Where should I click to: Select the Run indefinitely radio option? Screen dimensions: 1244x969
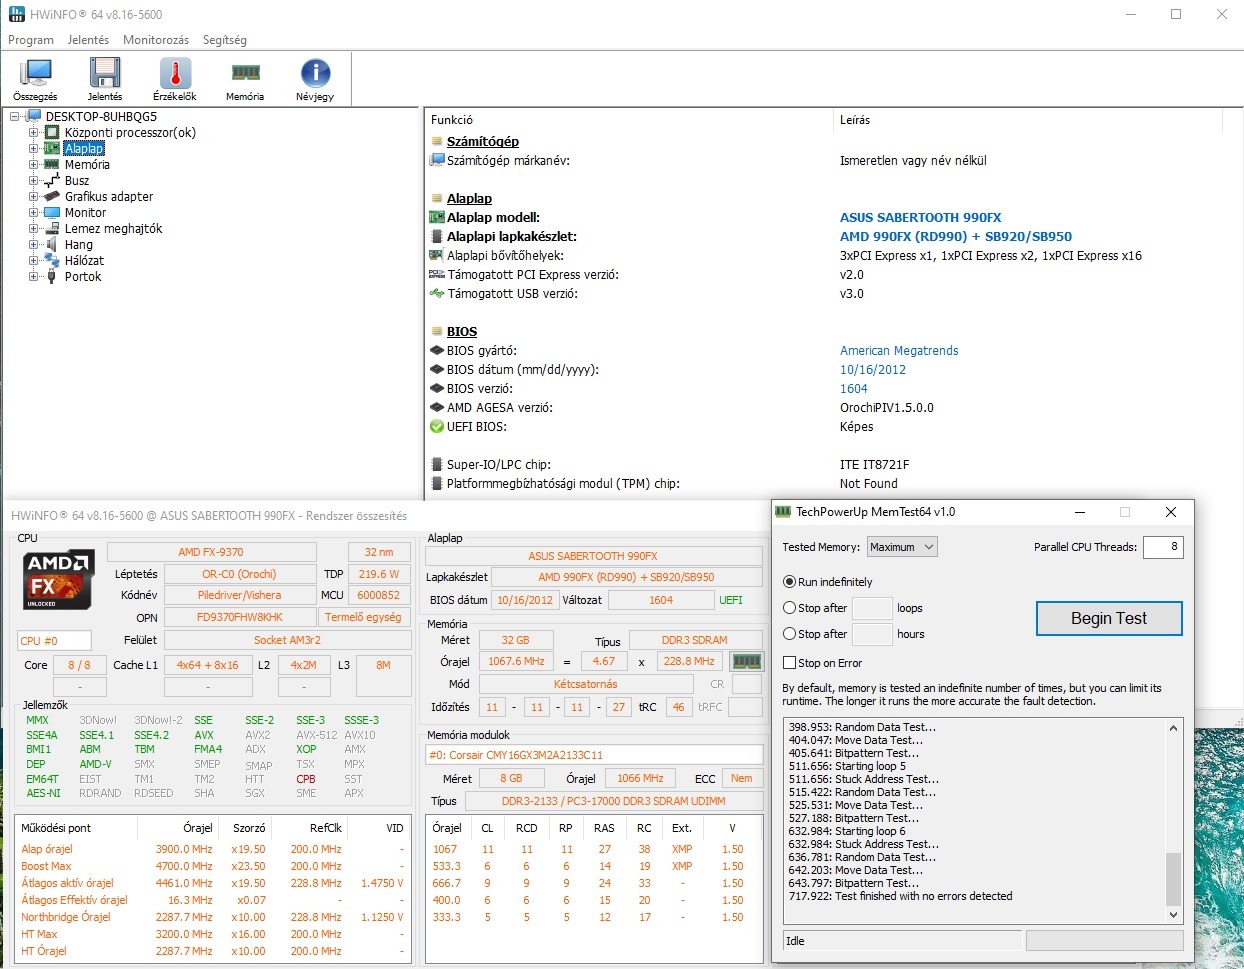(x=790, y=581)
